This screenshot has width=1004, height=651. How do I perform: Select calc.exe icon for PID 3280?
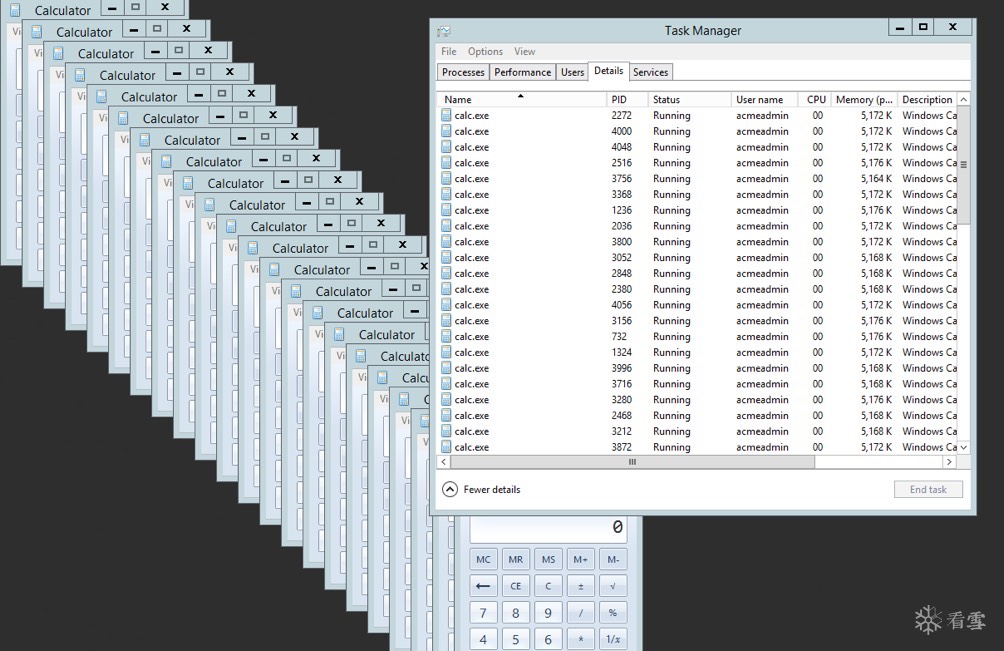(x=446, y=399)
